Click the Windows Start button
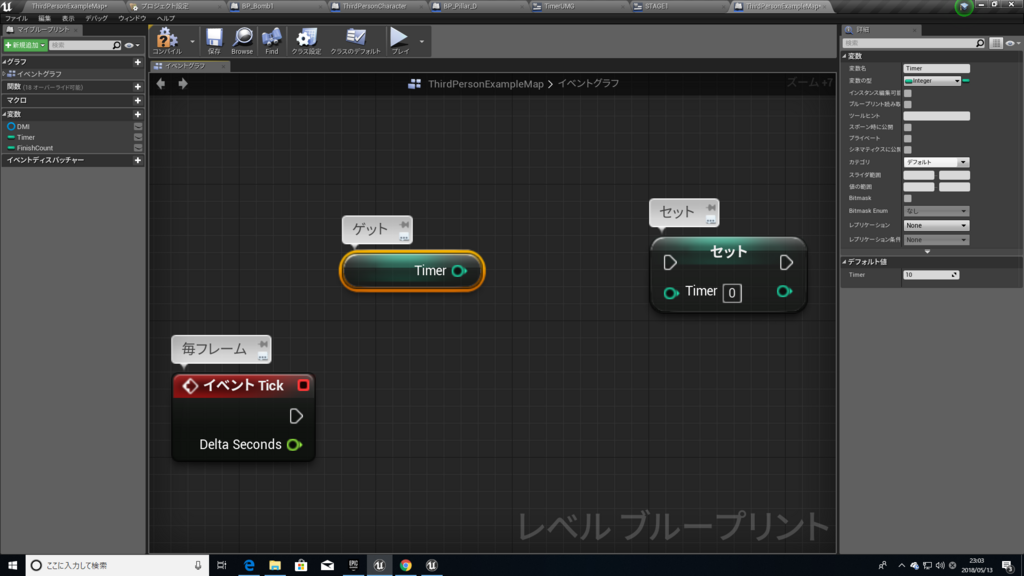This screenshot has height=576, width=1024. pyautogui.click(x=12, y=565)
